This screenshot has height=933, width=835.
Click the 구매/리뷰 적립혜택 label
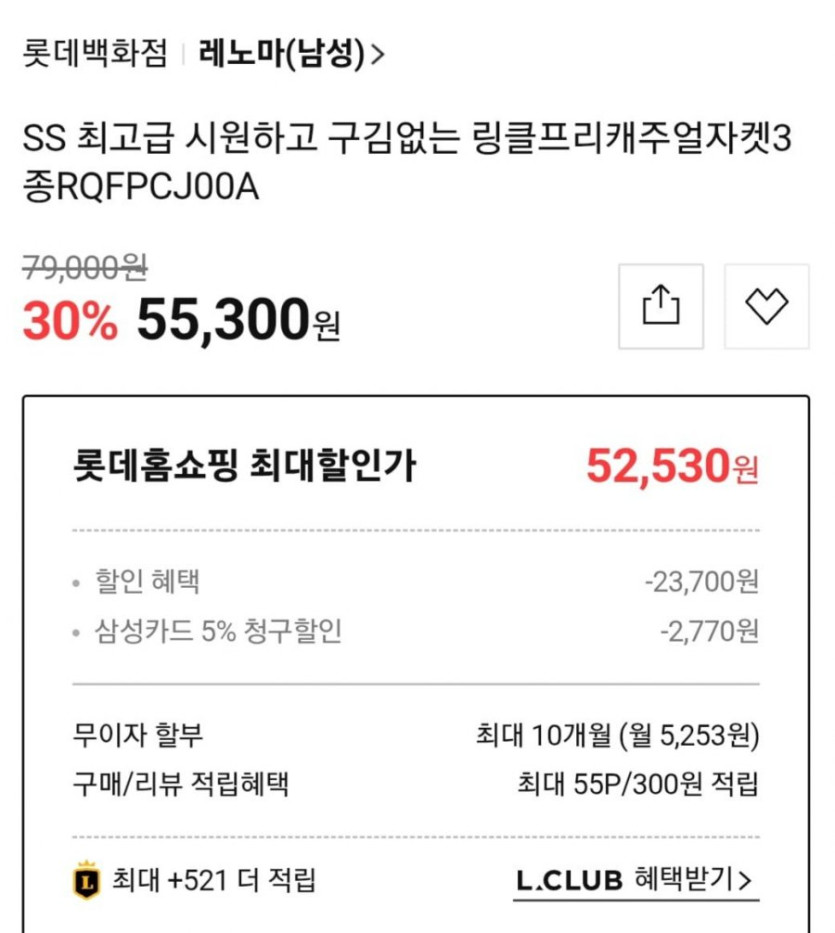pyautogui.click(x=181, y=783)
